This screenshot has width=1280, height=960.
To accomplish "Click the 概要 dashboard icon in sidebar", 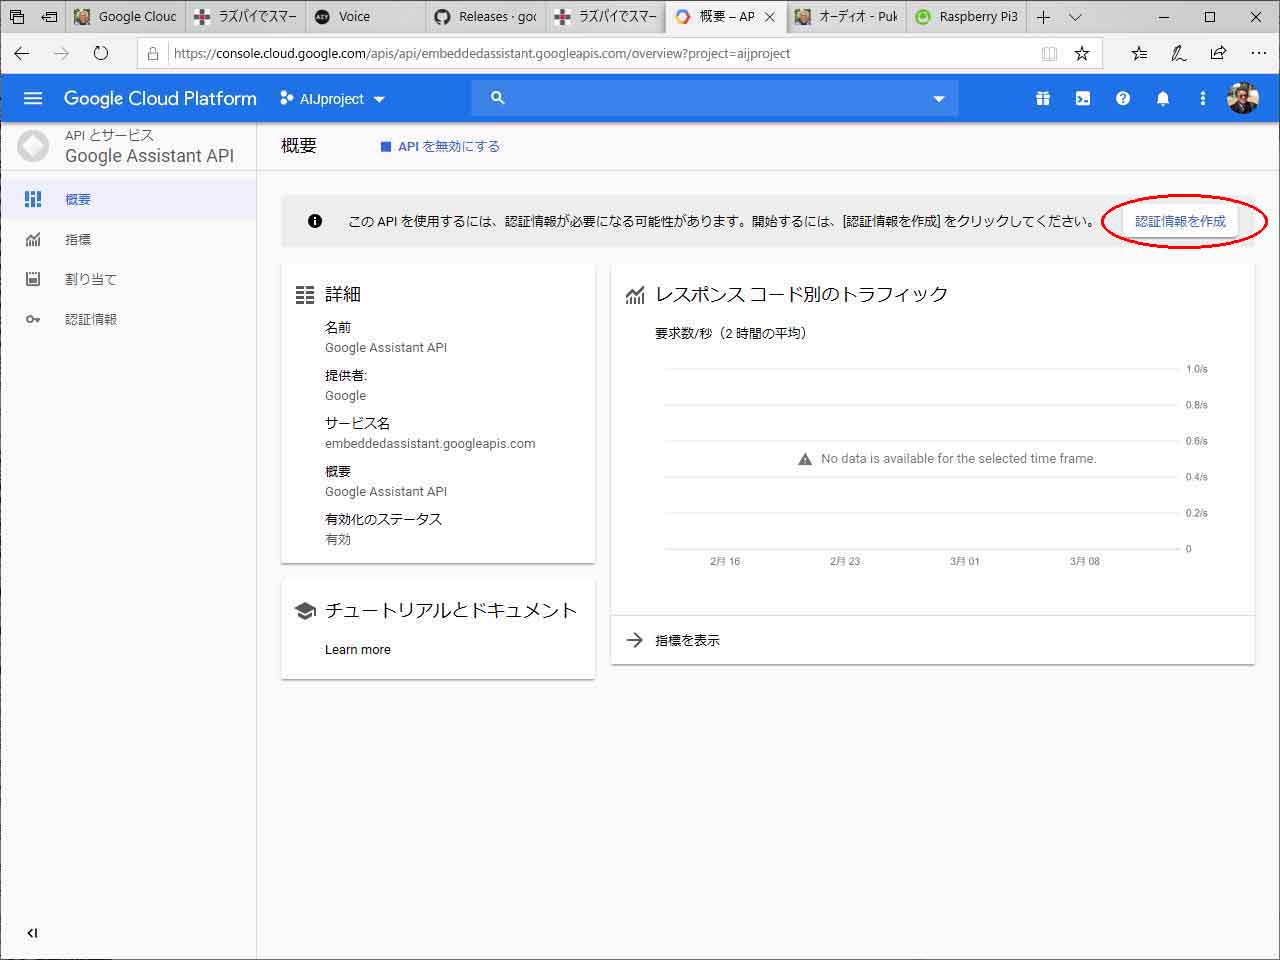I will tap(33, 199).
